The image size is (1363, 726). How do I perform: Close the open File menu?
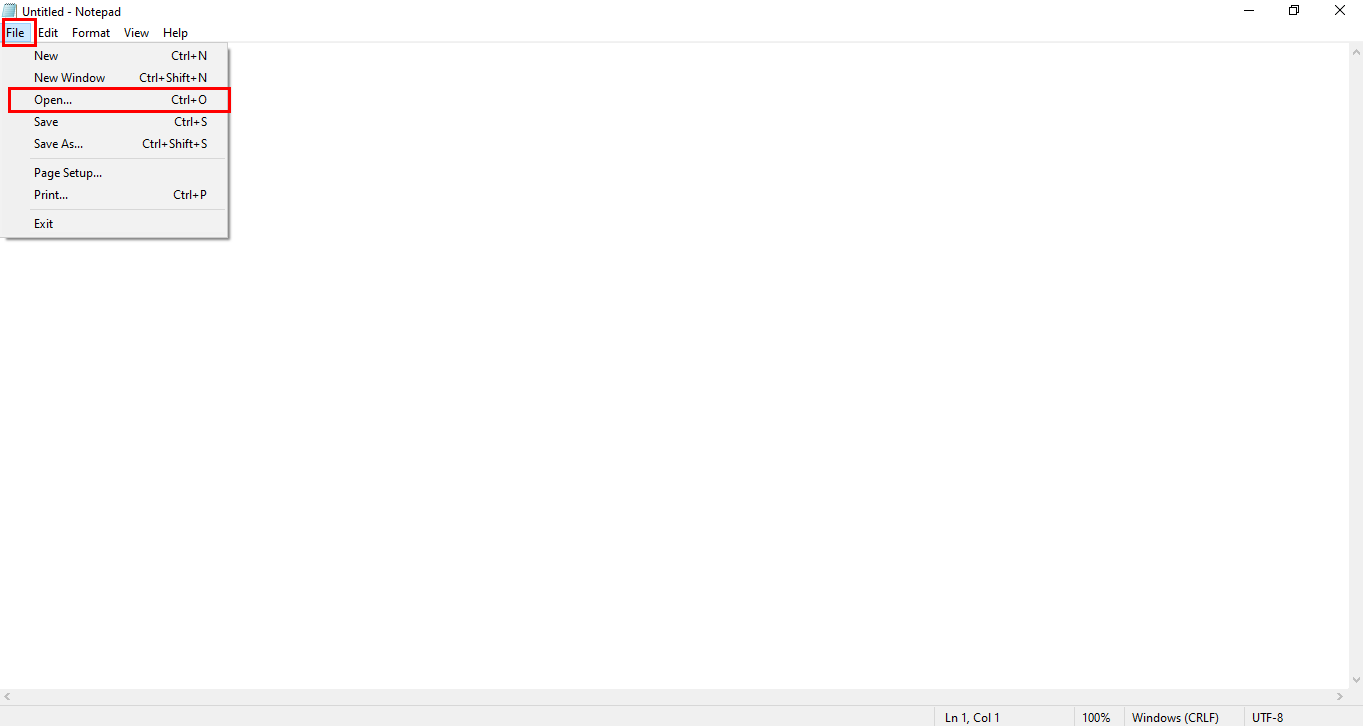pyautogui.click(x=15, y=33)
